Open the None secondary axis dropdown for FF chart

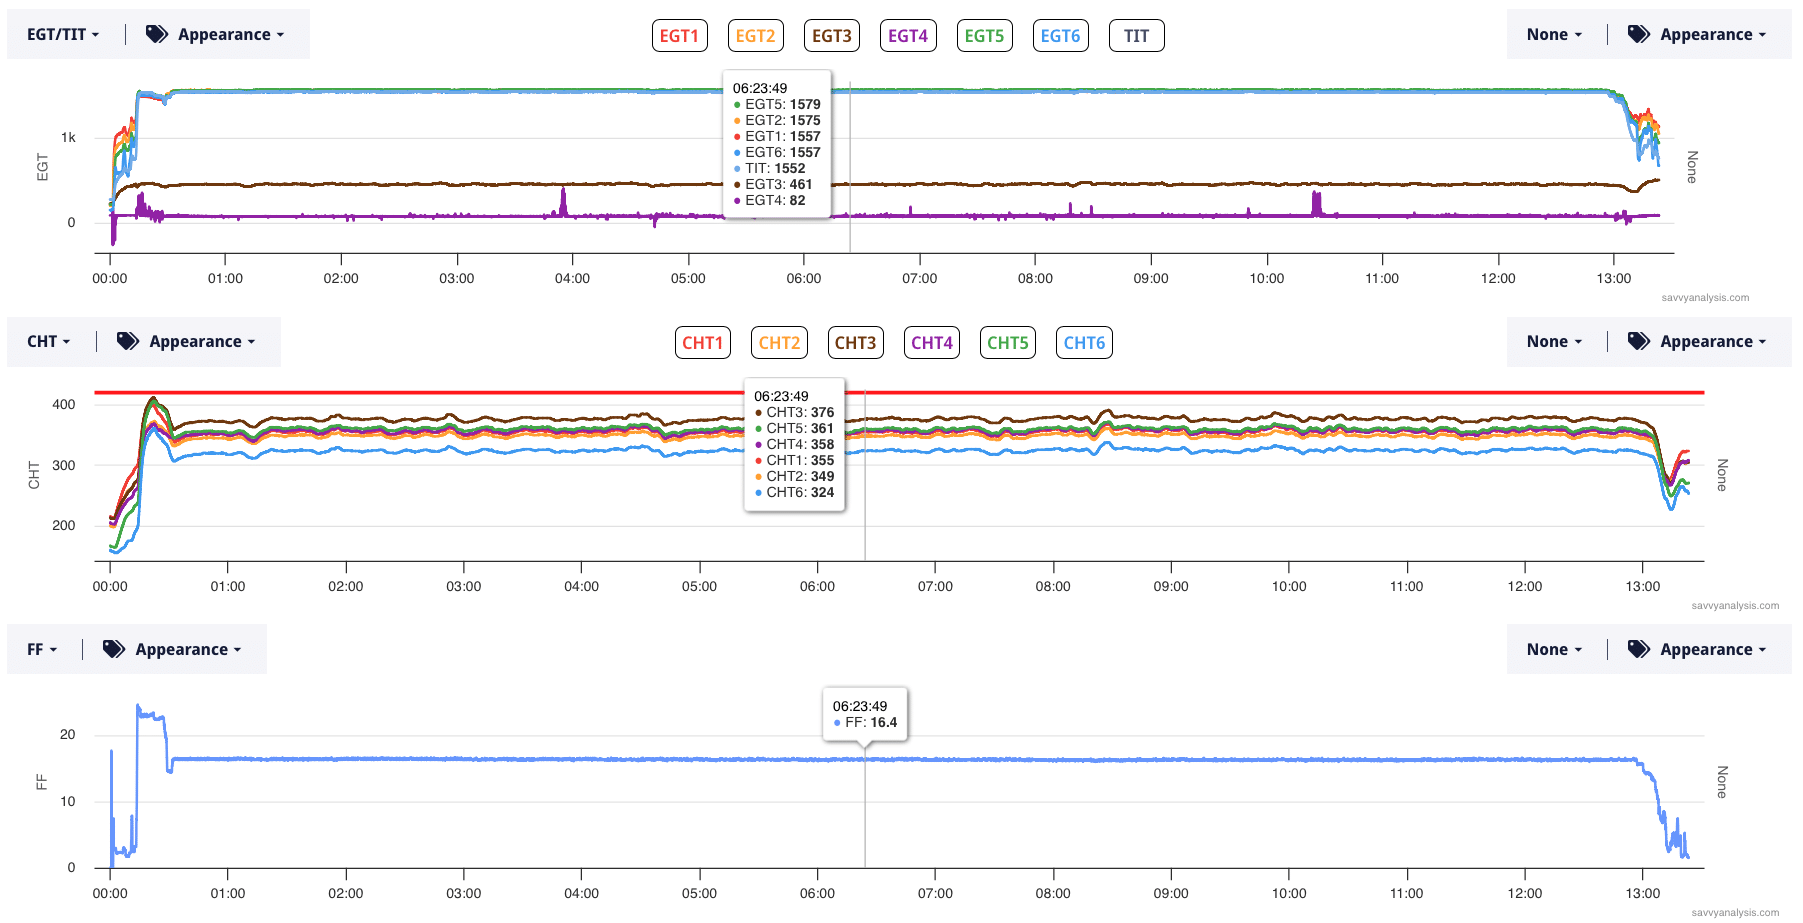[1553, 649]
